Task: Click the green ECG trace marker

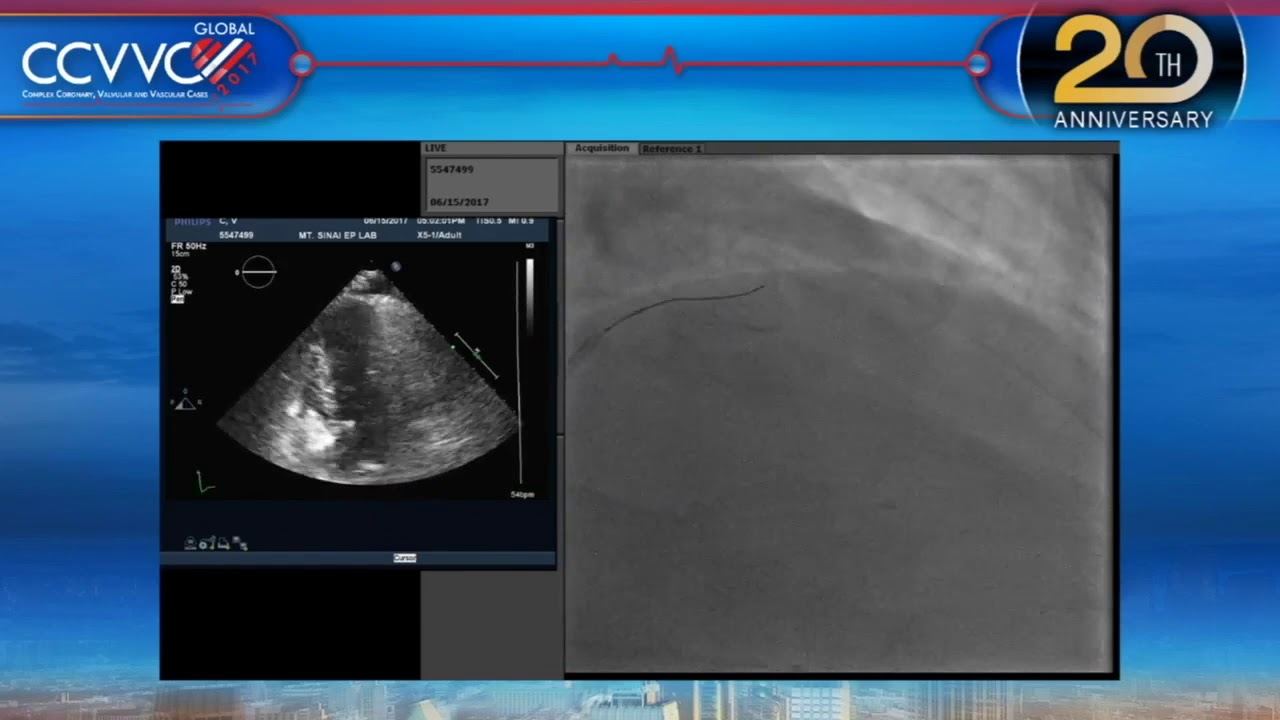Action: pyautogui.click(x=205, y=483)
